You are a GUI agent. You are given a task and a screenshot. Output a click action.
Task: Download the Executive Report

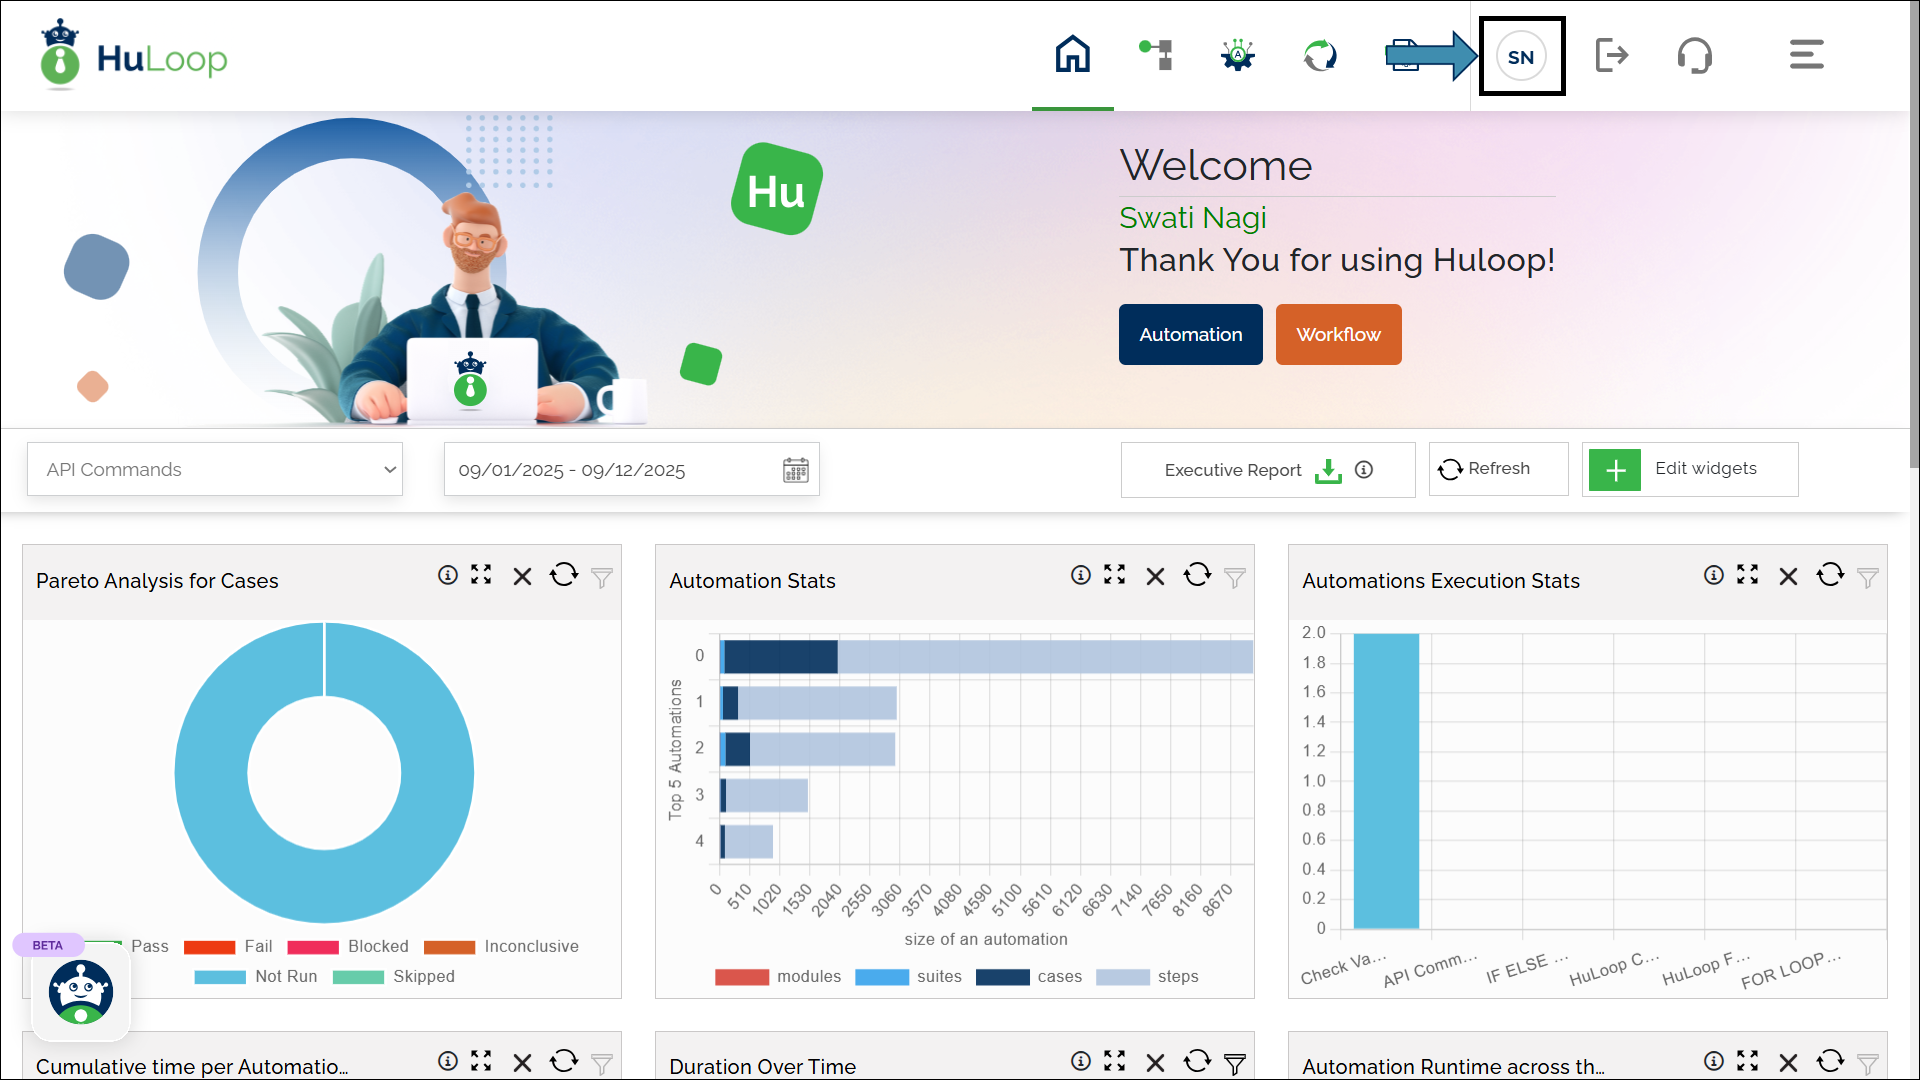click(x=1328, y=470)
